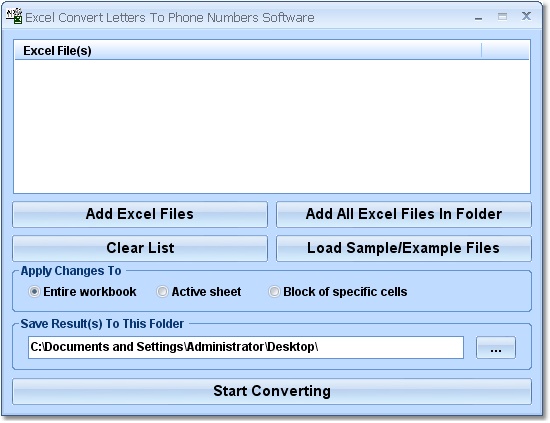
Task: Click Add All Excel Files In Folder
Action: tap(404, 214)
